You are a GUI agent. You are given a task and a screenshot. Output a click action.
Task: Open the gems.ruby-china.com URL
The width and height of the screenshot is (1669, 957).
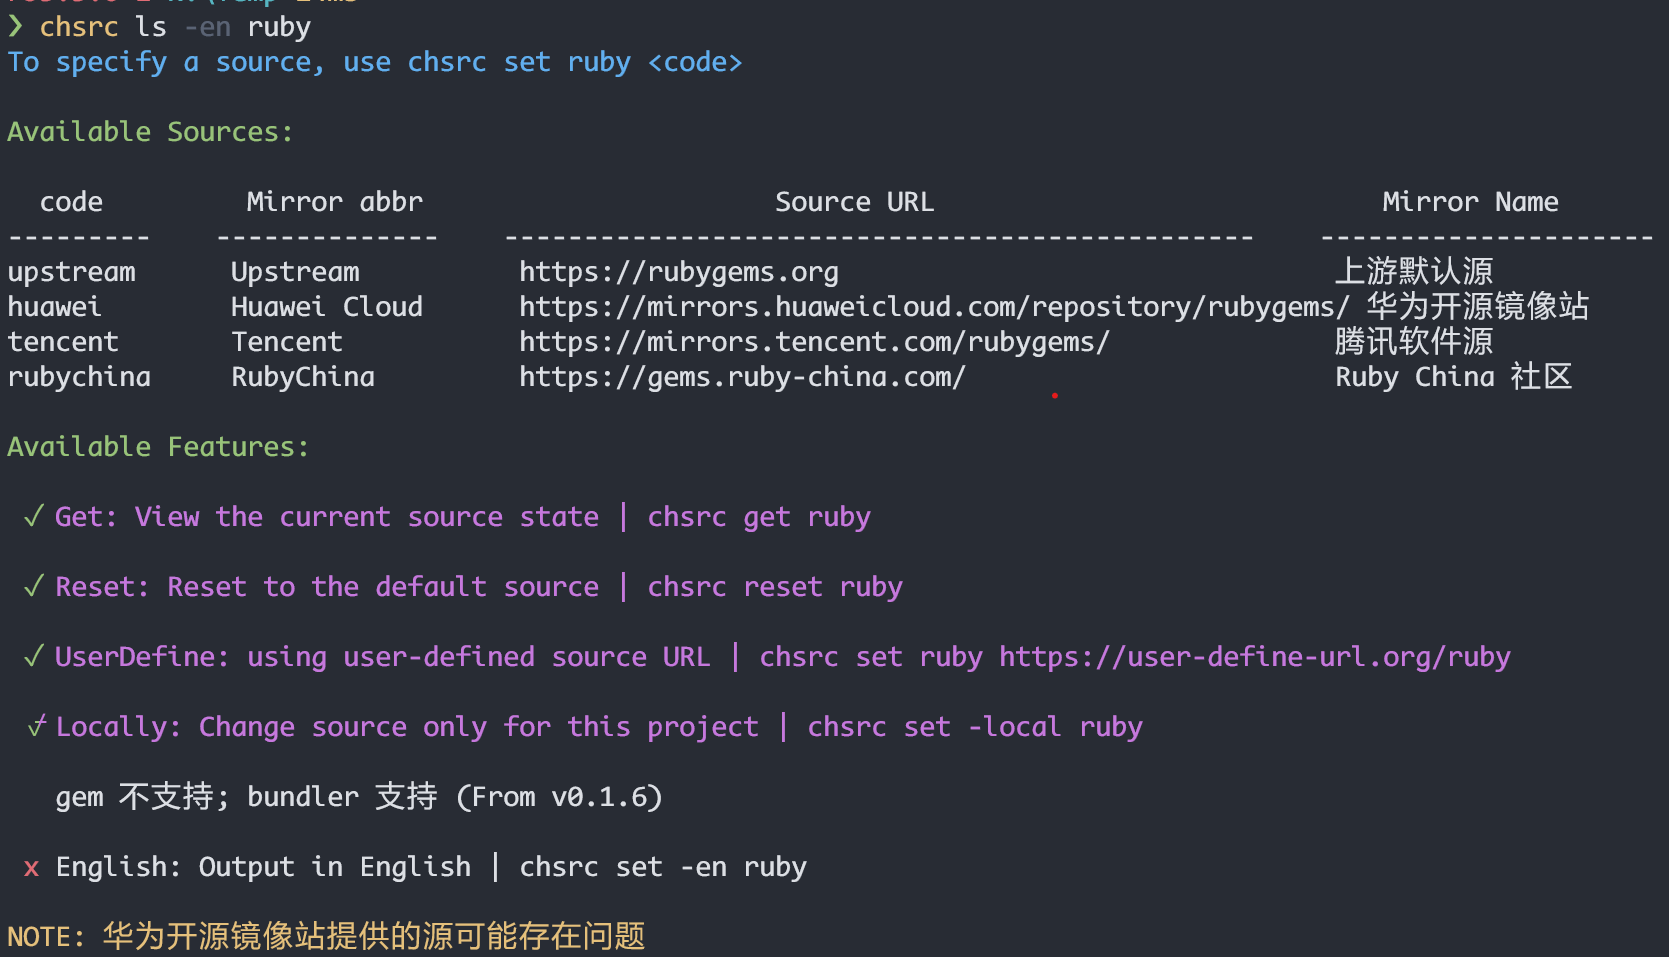pyautogui.click(x=741, y=377)
